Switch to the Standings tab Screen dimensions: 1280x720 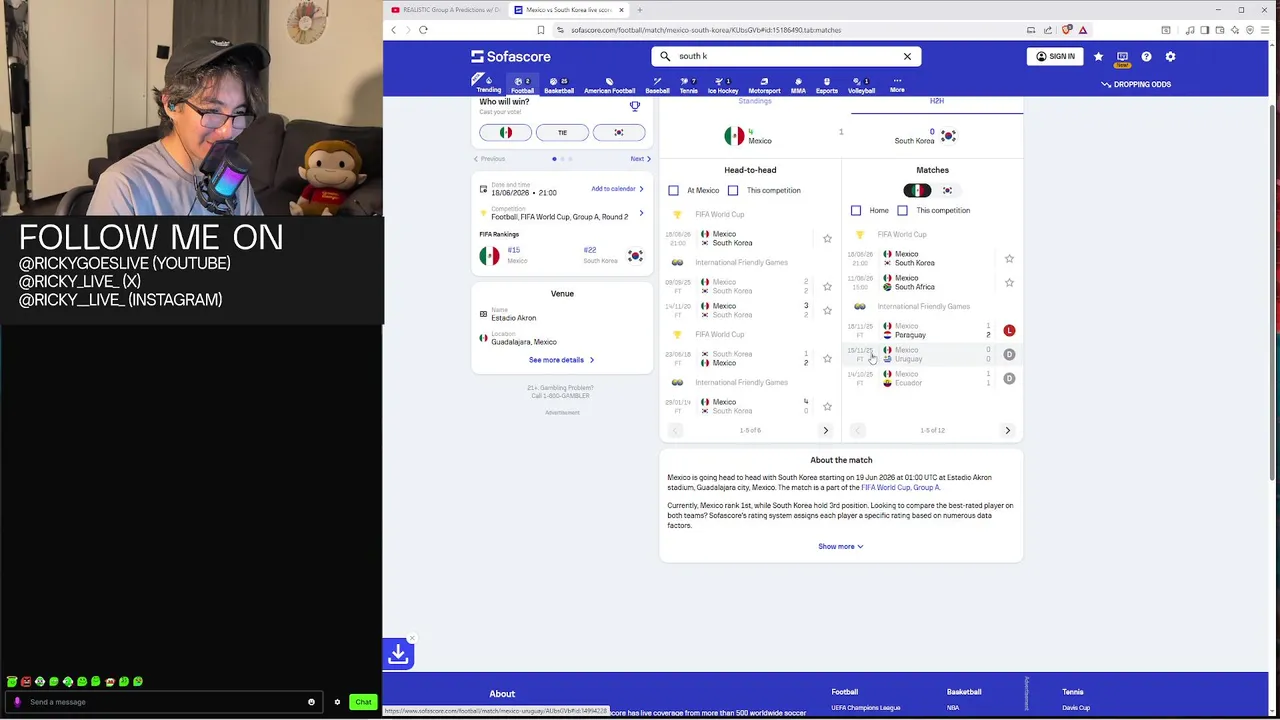click(755, 102)
